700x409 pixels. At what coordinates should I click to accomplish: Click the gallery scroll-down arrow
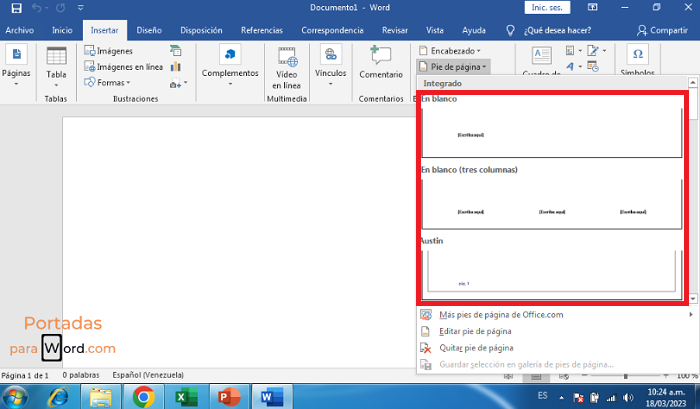coord(693,299)
